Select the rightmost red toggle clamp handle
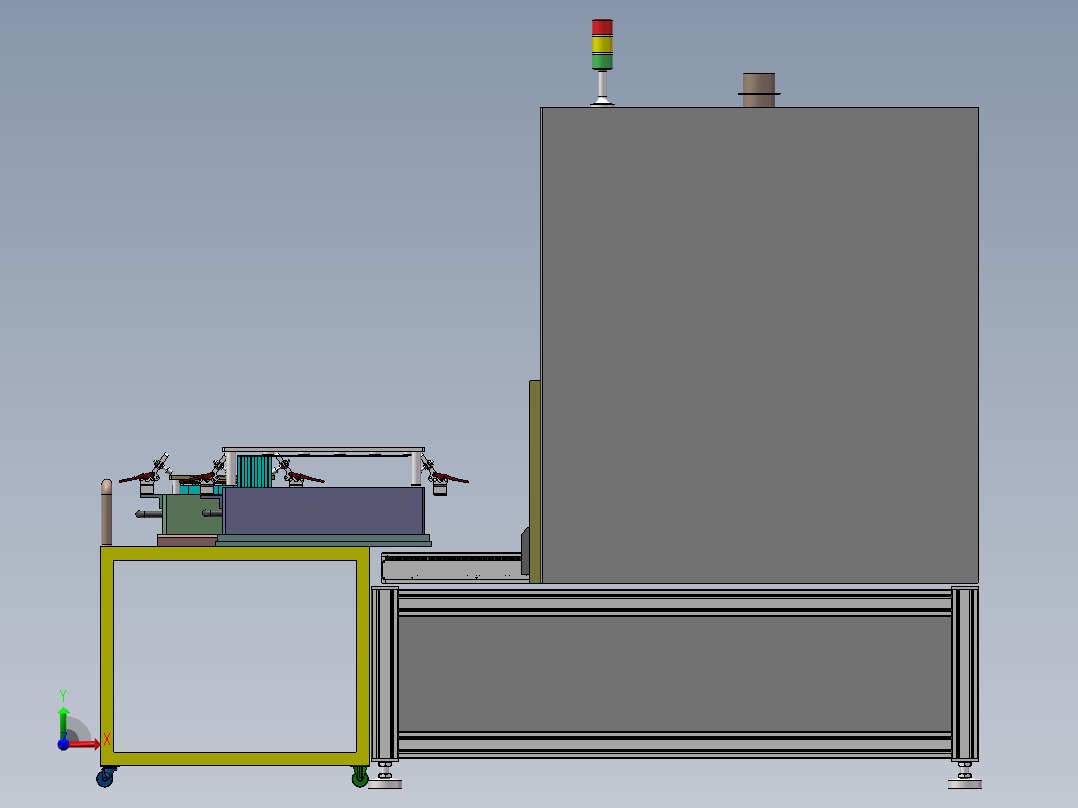 click(x=450, y=477)
